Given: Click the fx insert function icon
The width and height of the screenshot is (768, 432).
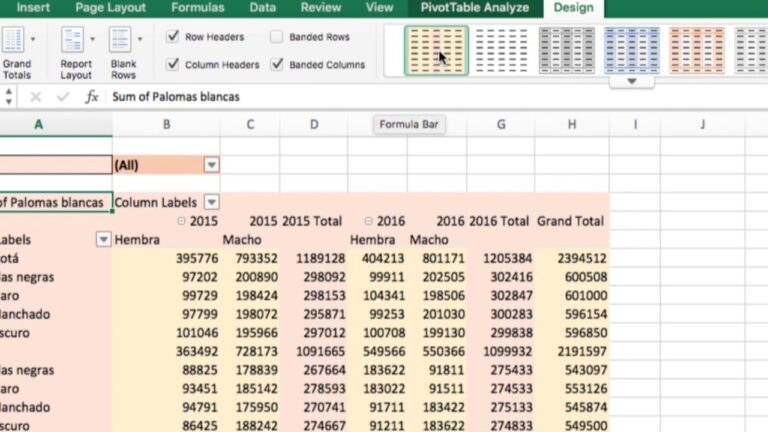Looking at the screenshot, I should [92, 97].
